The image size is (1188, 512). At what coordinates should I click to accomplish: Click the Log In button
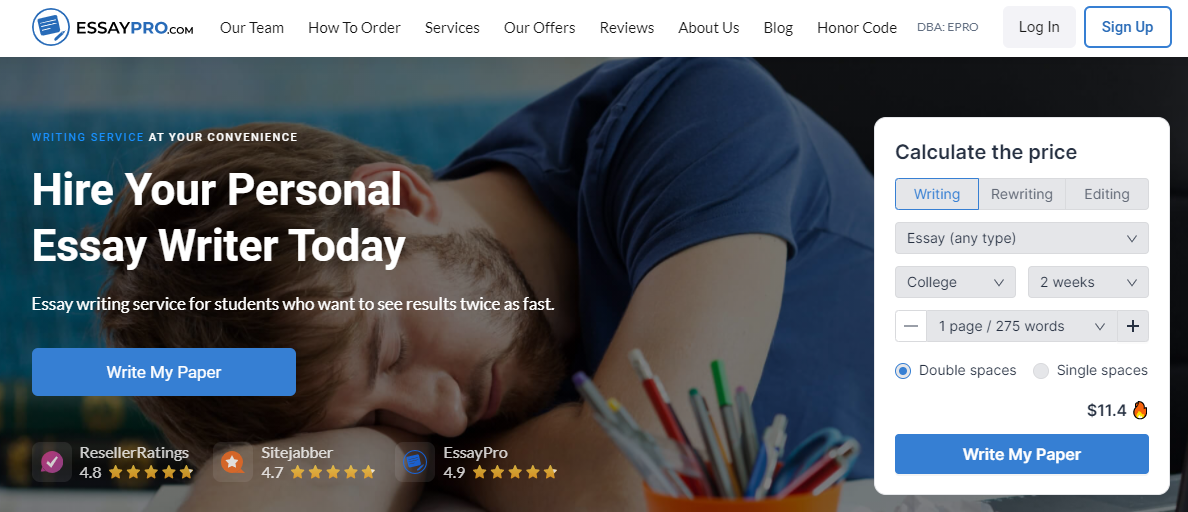point(1039,27)
